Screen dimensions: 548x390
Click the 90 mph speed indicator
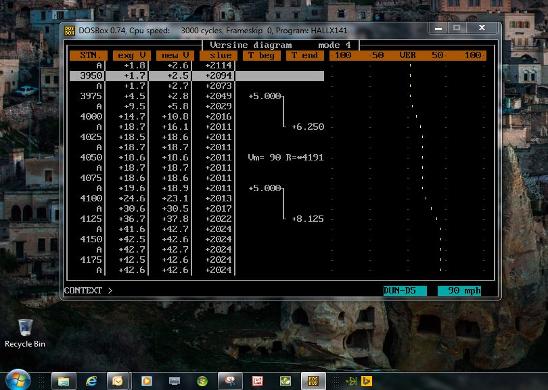(x=459, y=291)
